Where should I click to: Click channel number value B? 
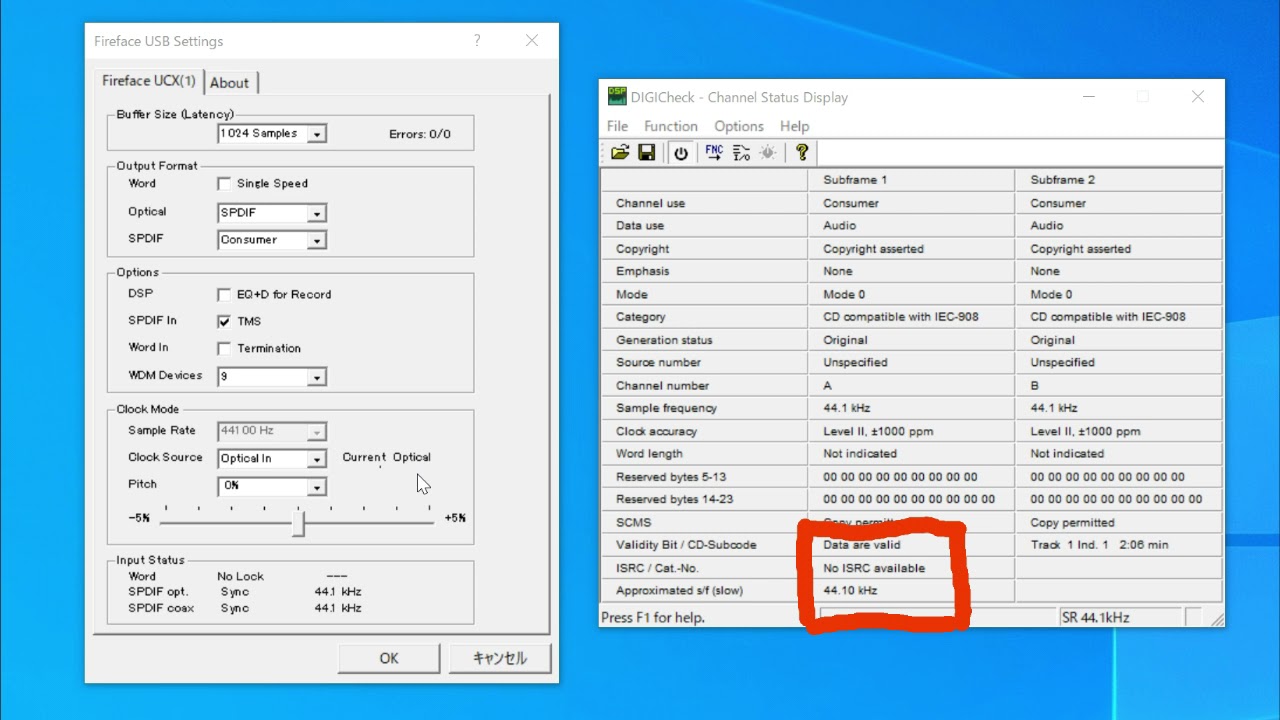pyautogui.click(x=1035, y=386)
